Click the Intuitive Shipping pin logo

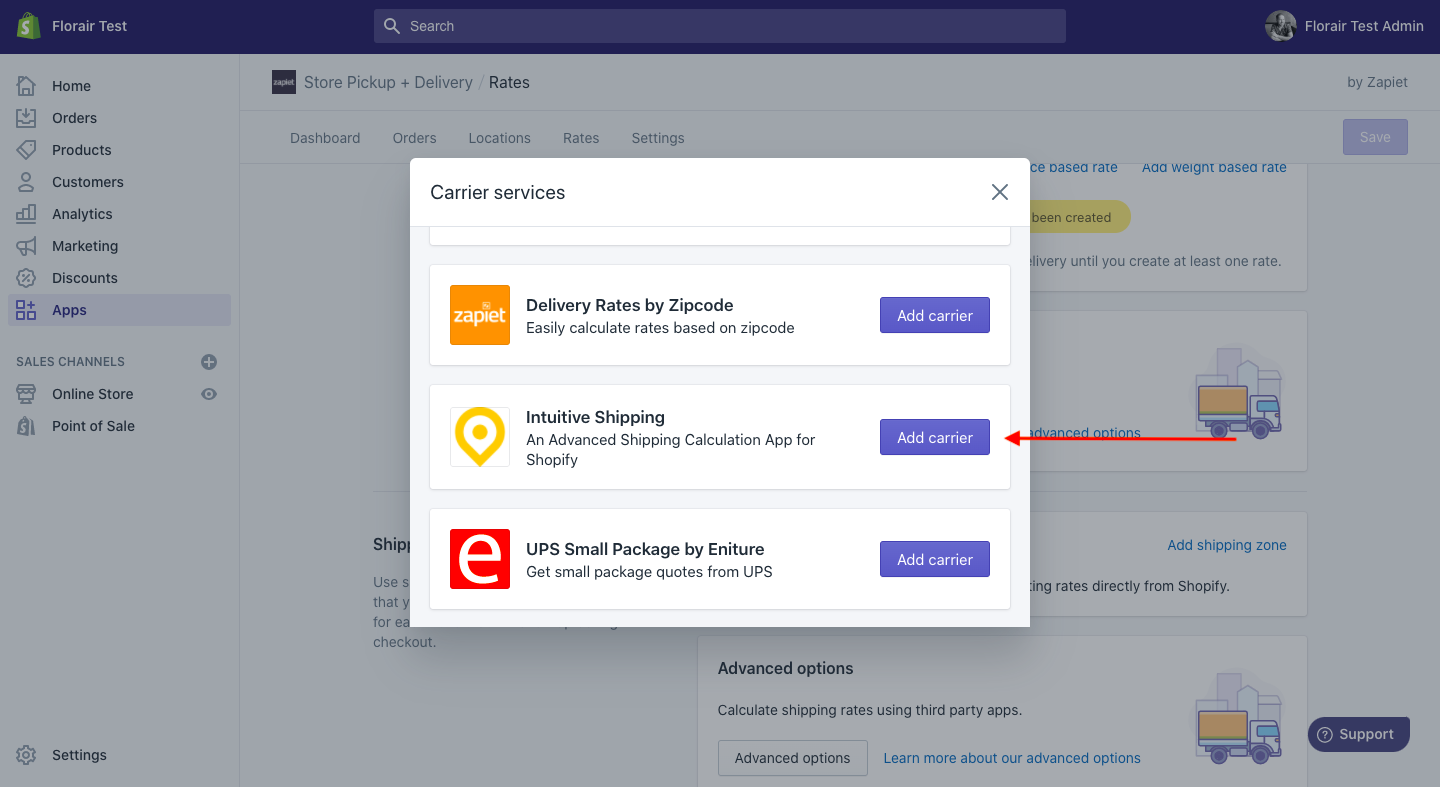(480, 437)
